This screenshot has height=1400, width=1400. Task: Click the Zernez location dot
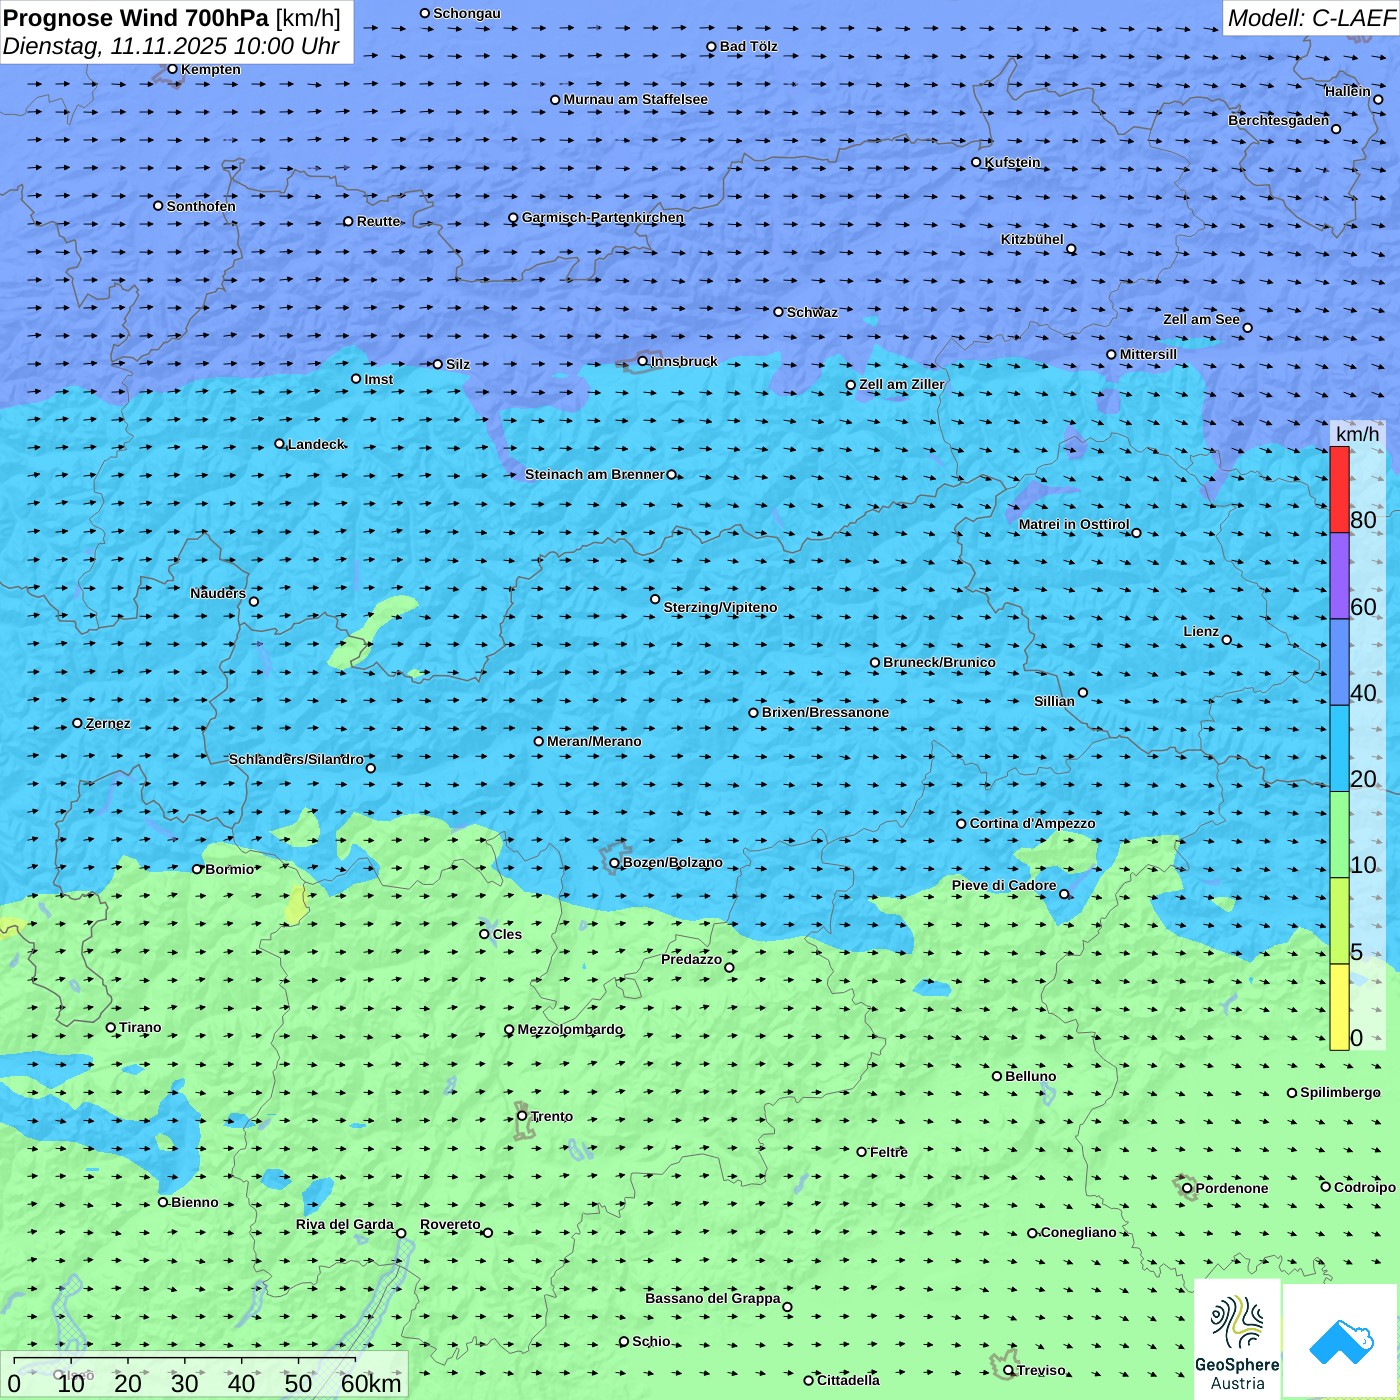coord(78,723)
